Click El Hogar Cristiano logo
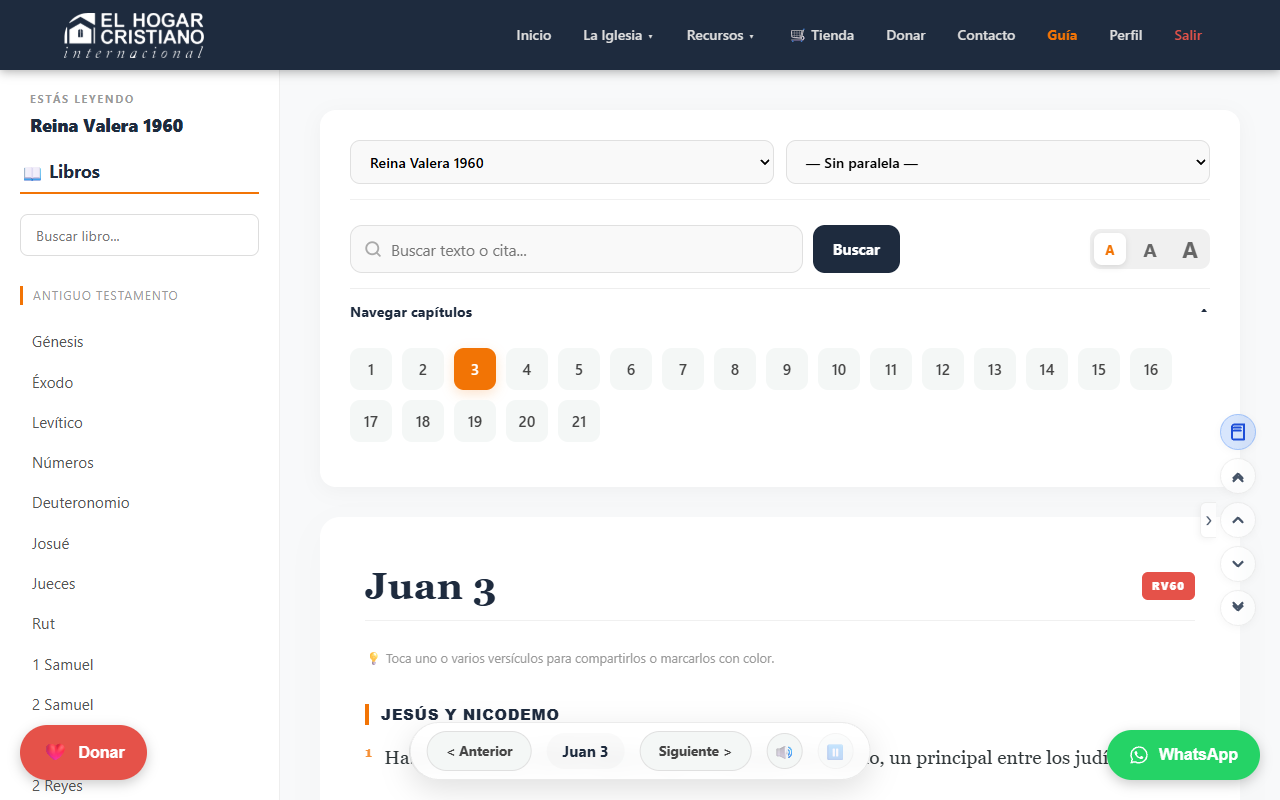 pos(134,35)
